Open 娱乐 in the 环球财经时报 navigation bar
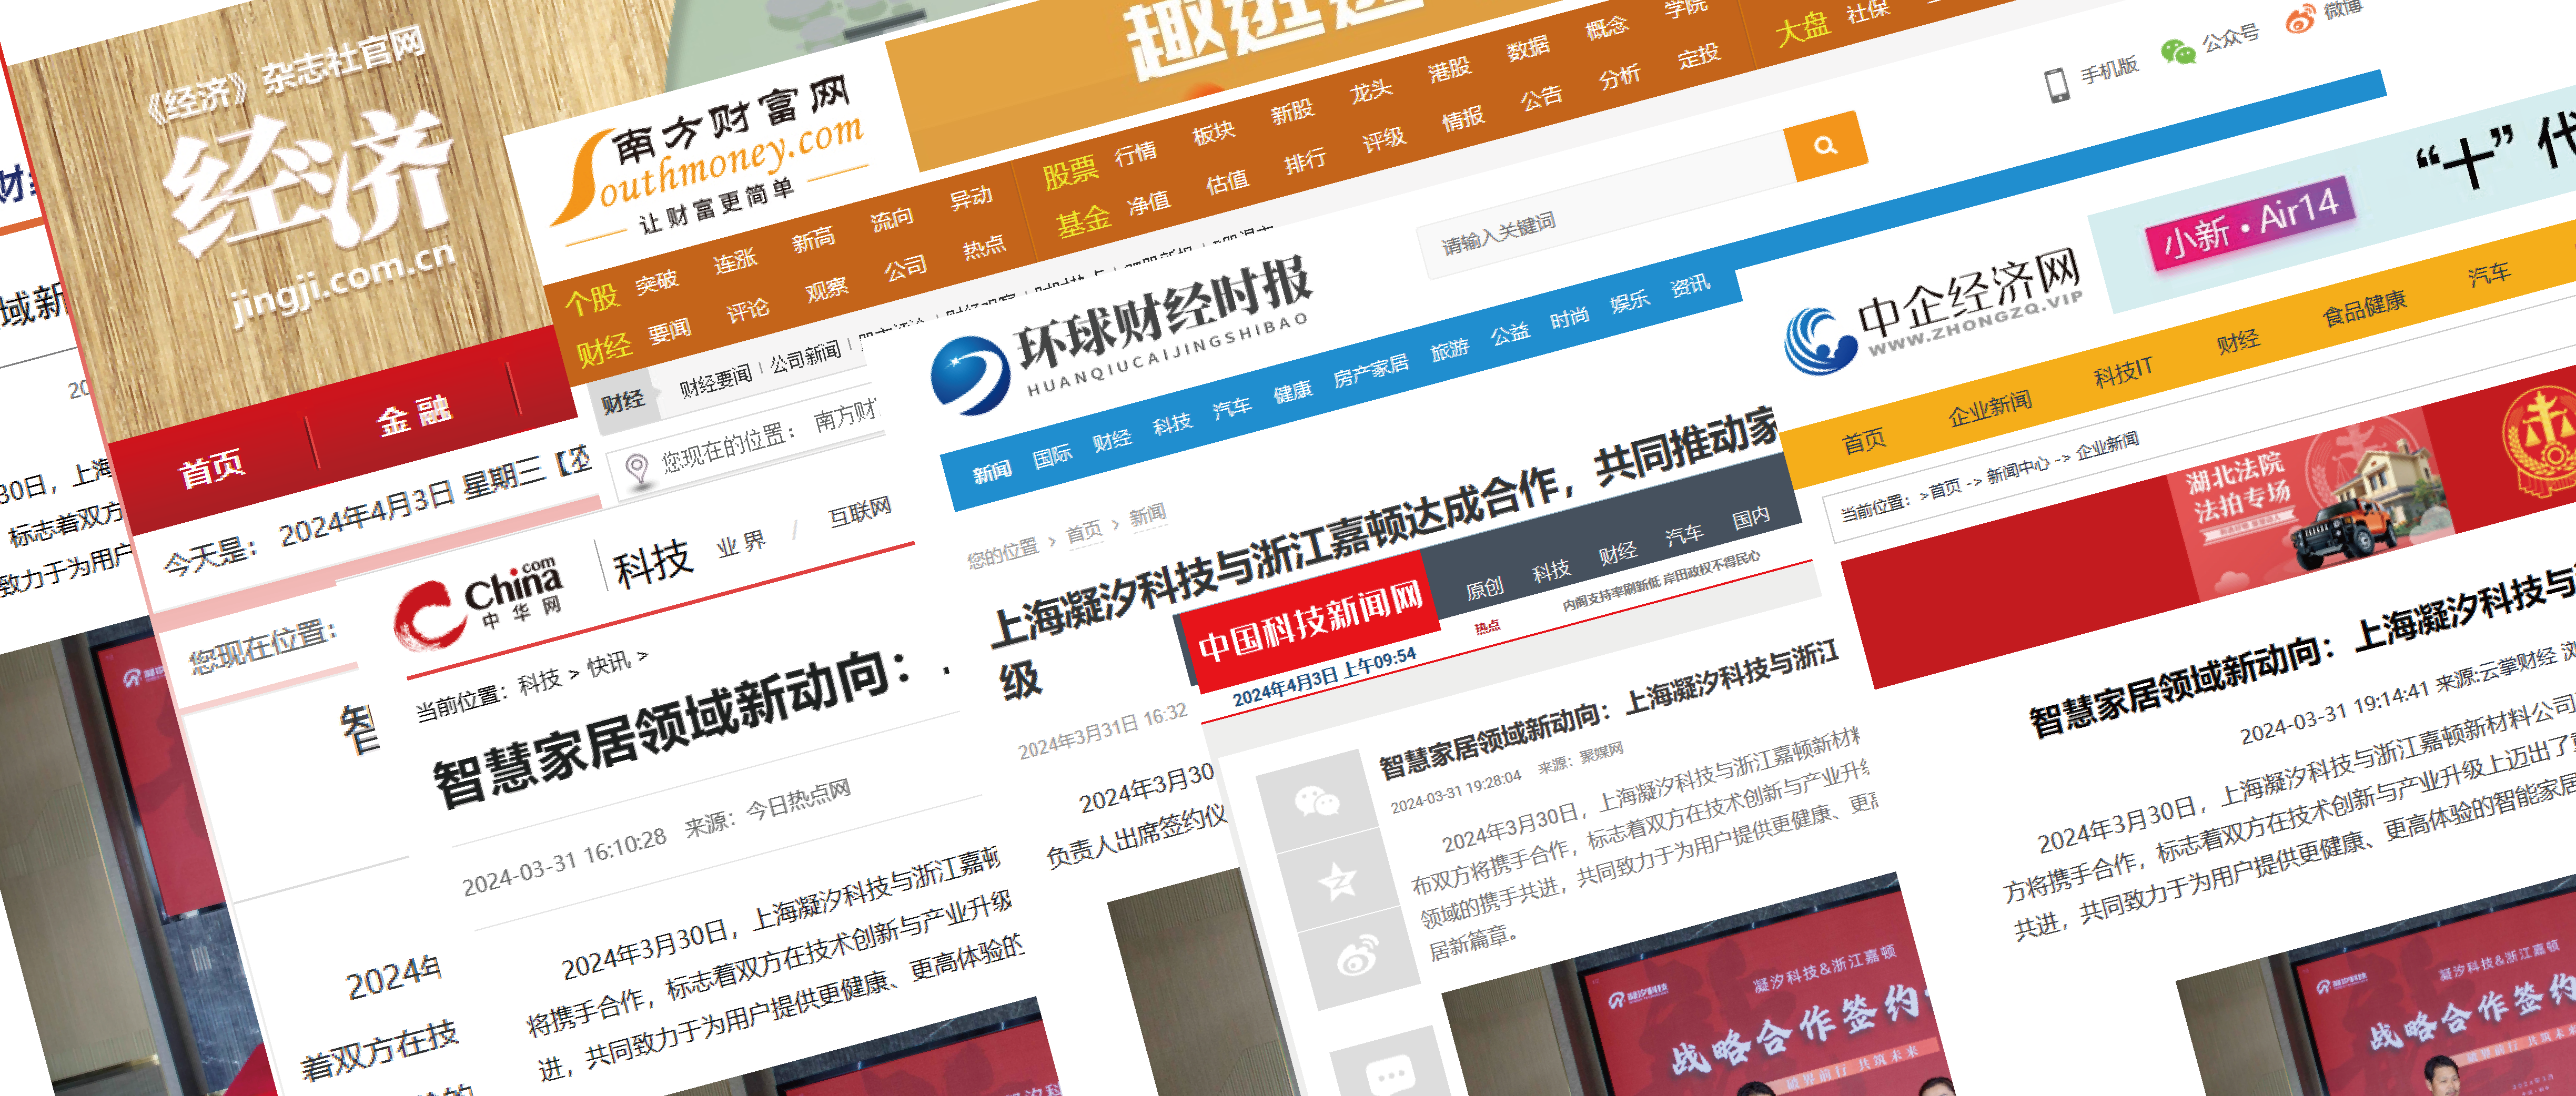Viewport: 2576px width, 1096px height. point(1629,301)
